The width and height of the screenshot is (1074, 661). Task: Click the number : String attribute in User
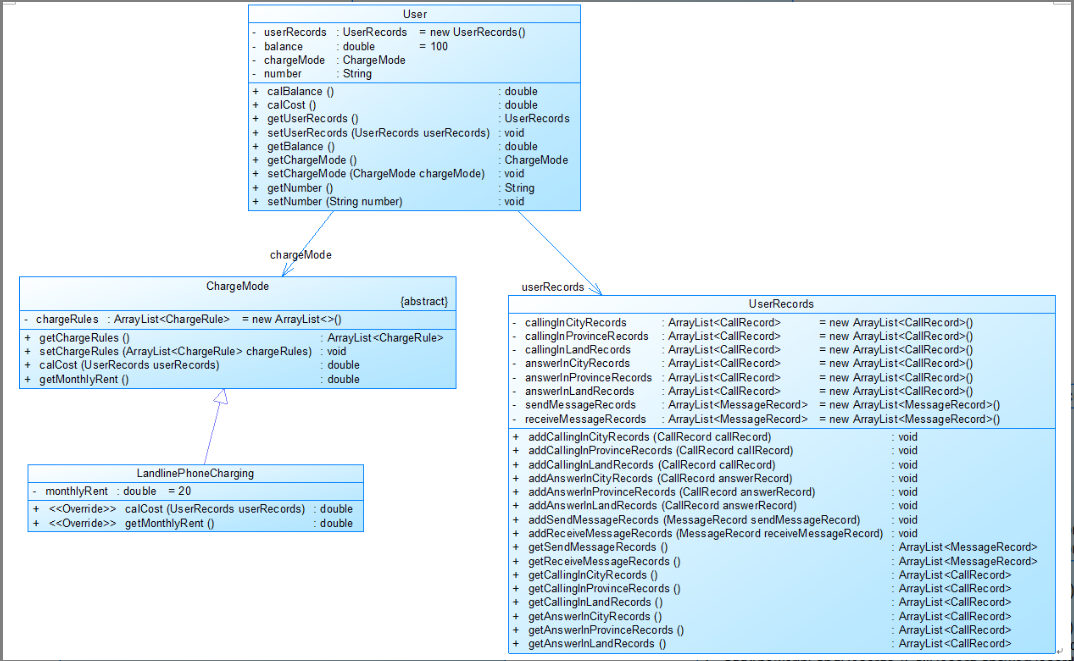(312, 74)
